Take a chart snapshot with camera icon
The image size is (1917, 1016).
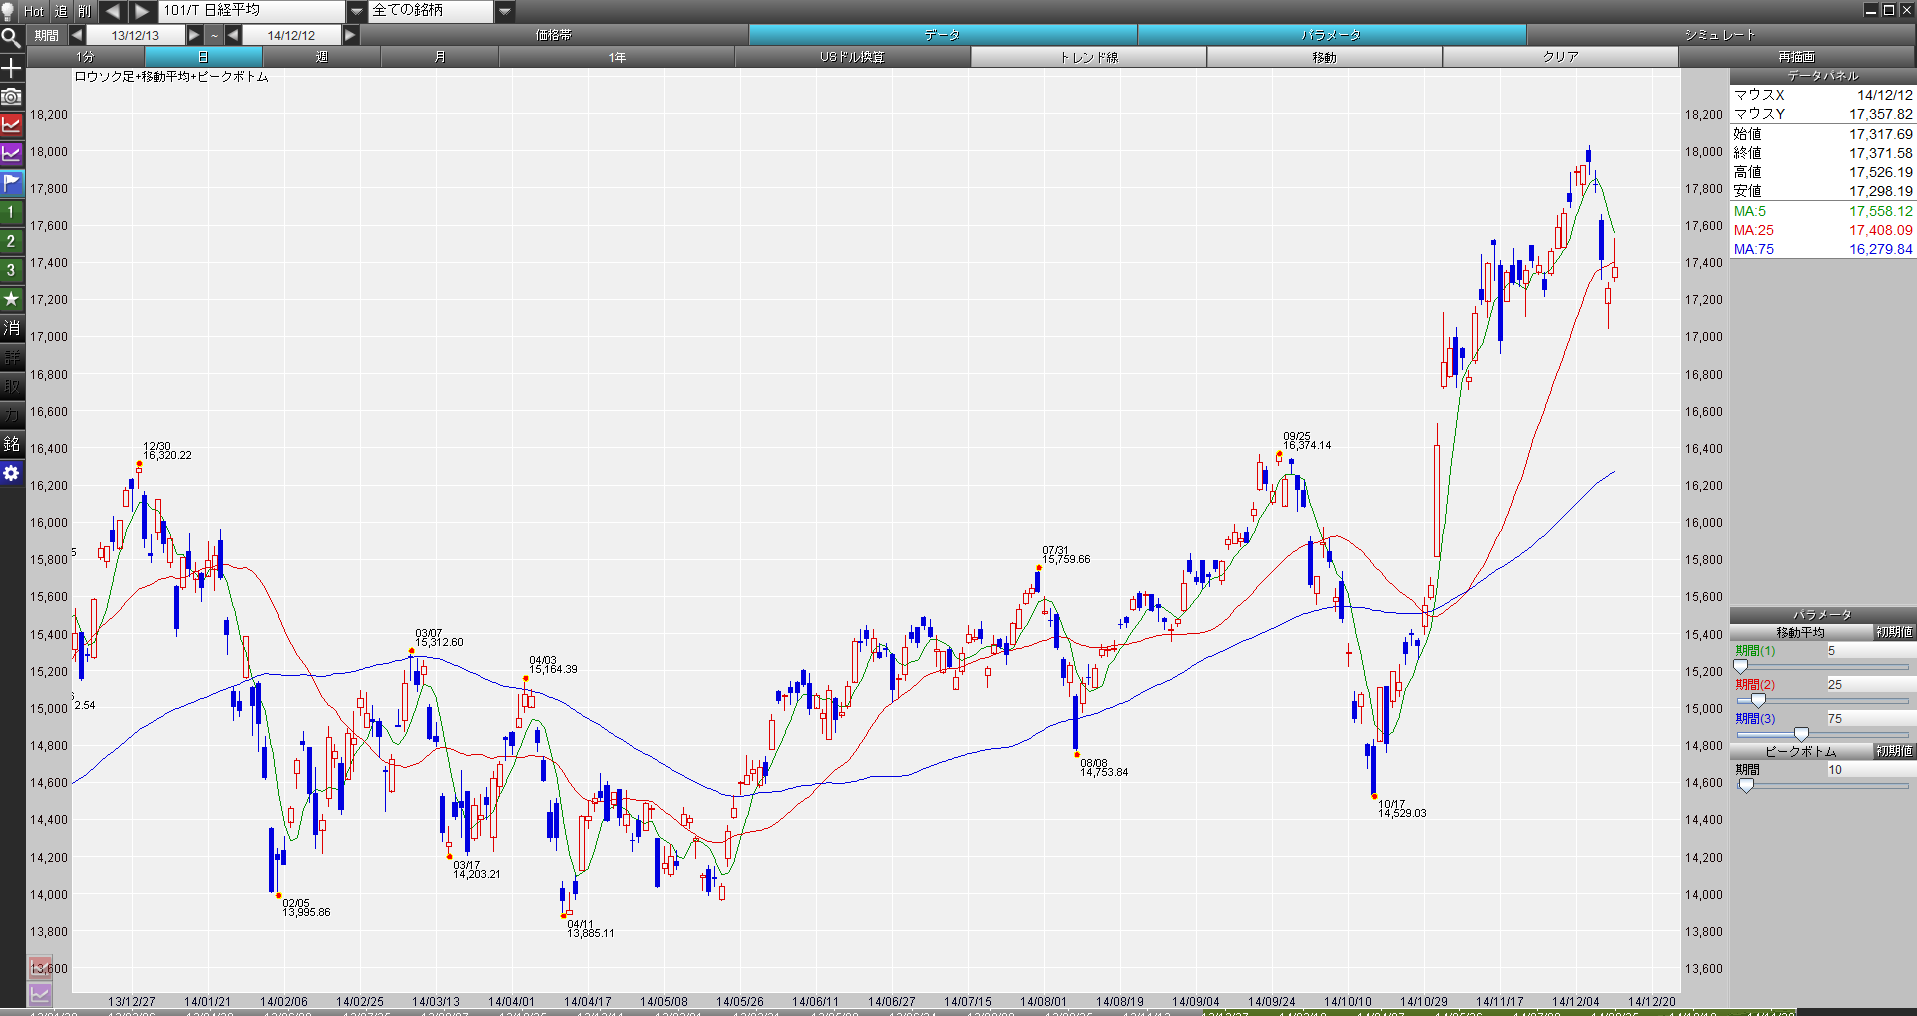(x=11, y=97)
